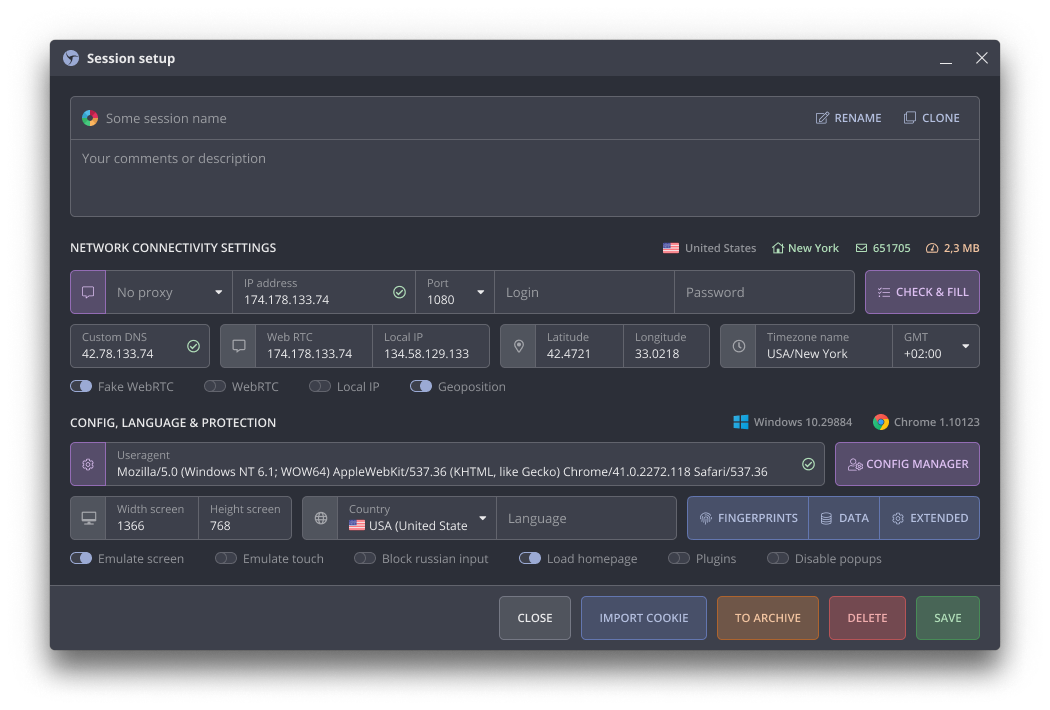
Task: Click the Local IP field
Action: [x=431, y=346]
